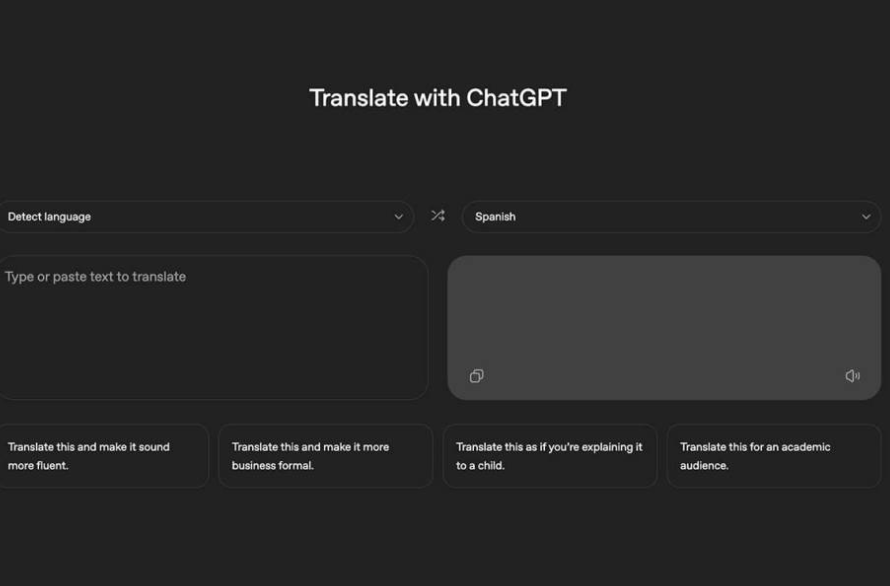
Task: Swap source and target languages icon
Action: click(438, 216)
